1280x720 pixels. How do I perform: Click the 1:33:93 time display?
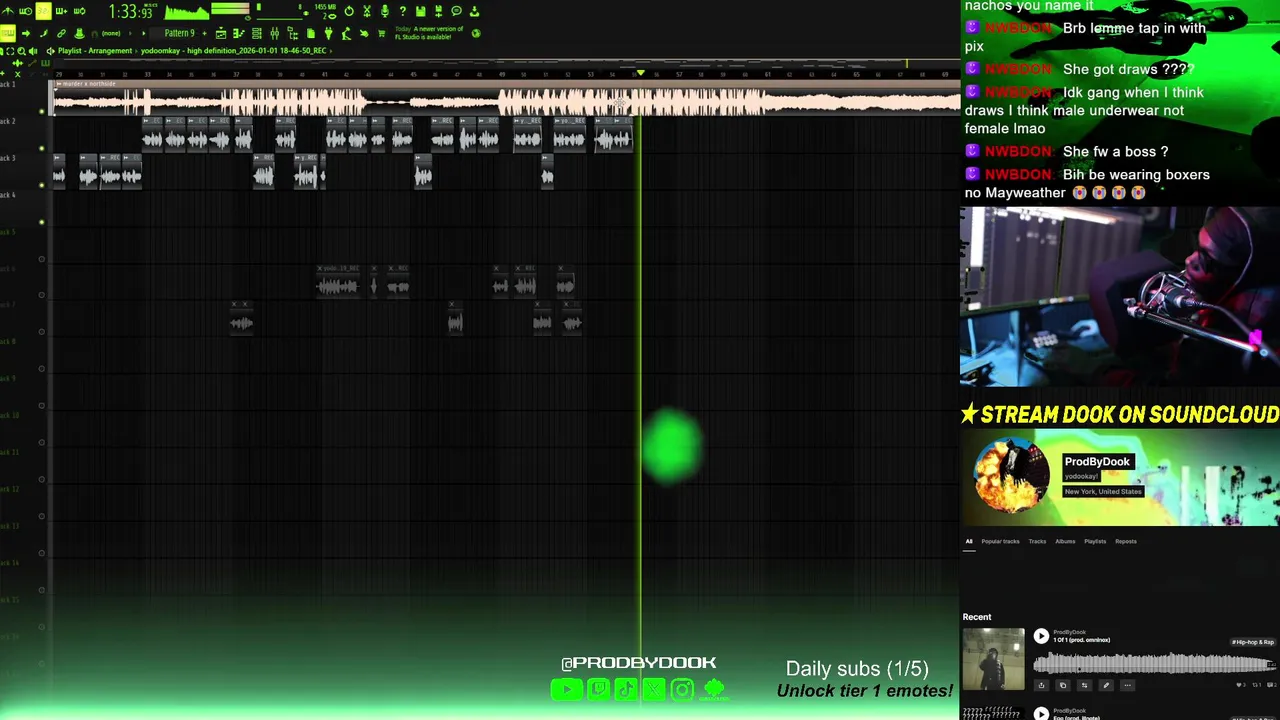[x=133, y=12]
